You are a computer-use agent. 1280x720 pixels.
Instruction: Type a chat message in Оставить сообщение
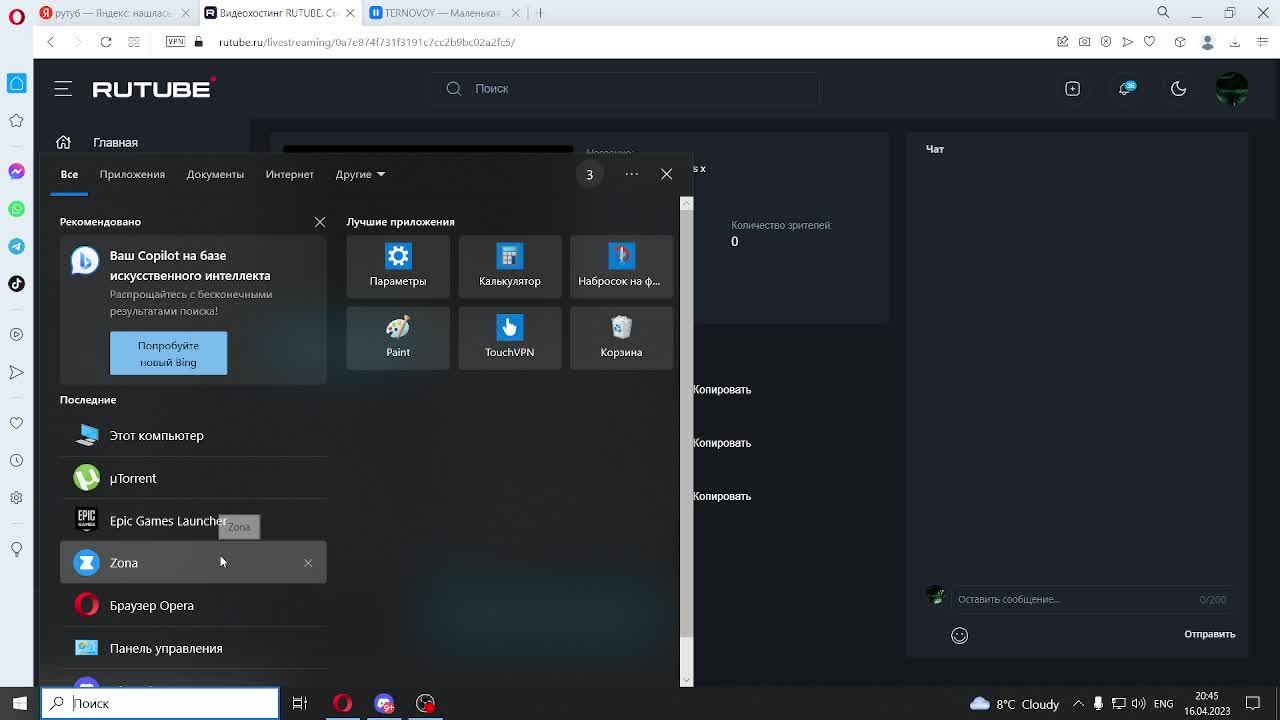click(1075, 599)
